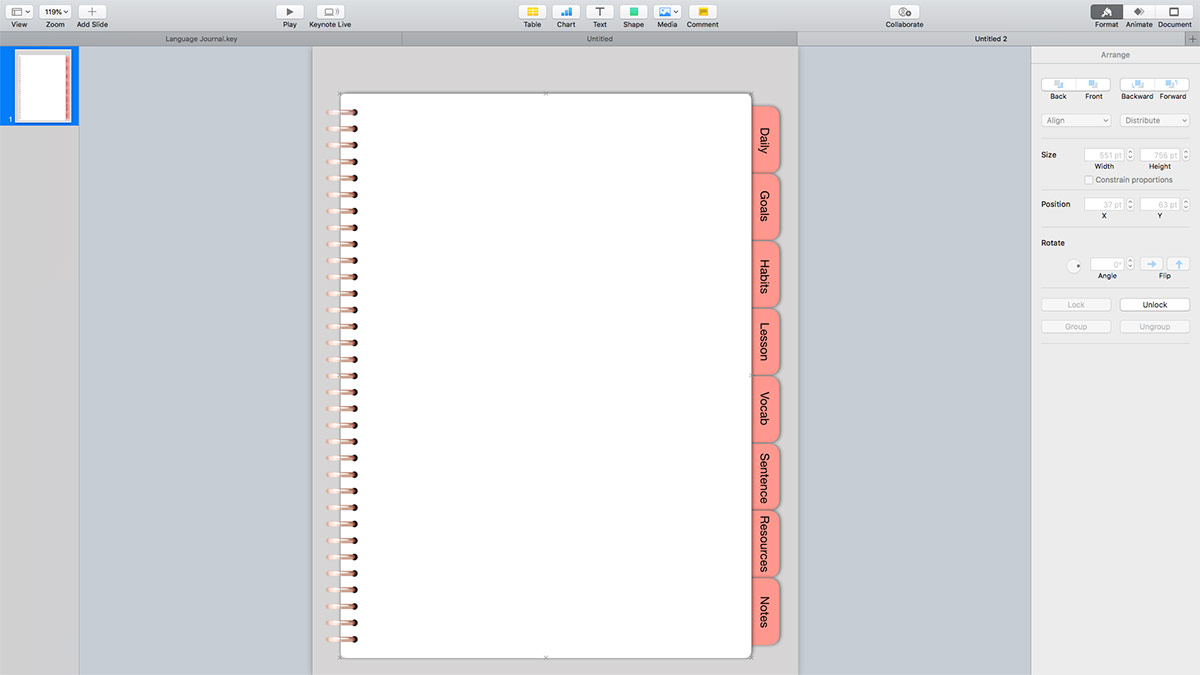Click the X position field

coord(1105,204)
